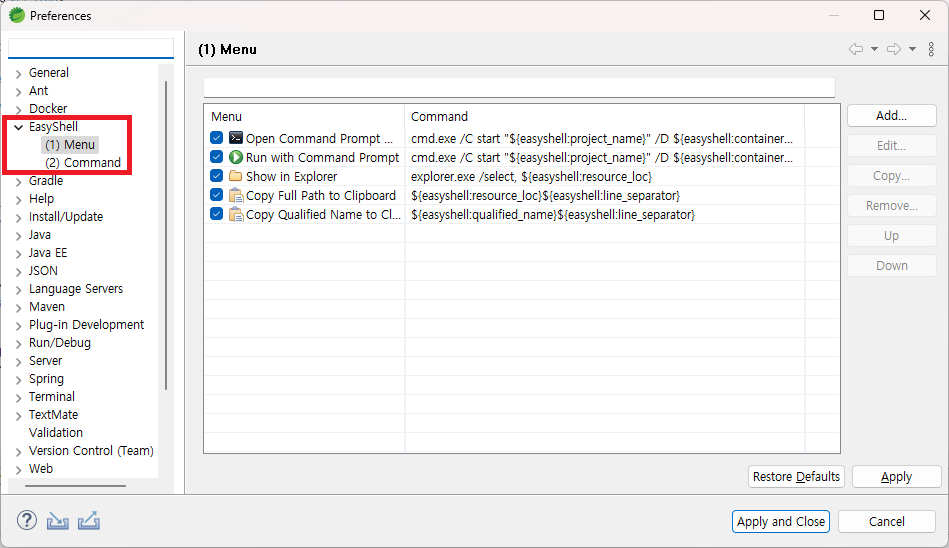949x548 pixels.
Task: Click the tree horizontal scrollbar
Action: pos(75,486)
